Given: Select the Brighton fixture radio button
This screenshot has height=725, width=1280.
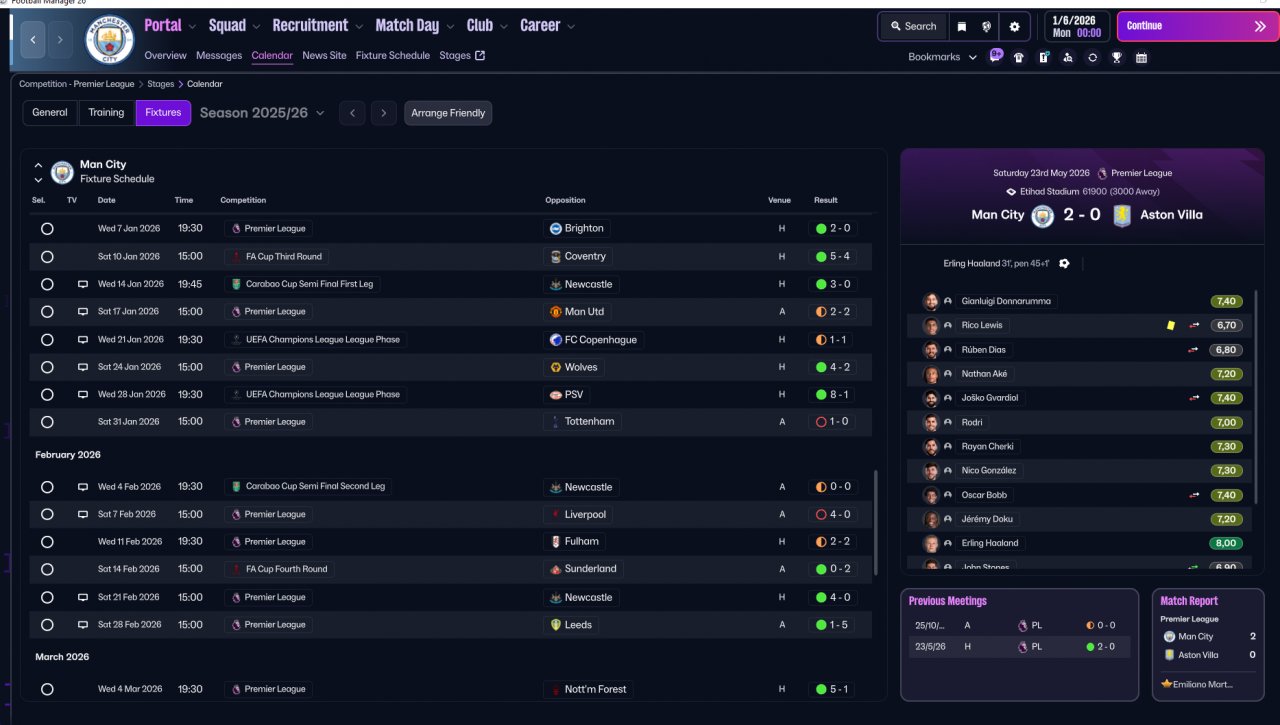Looking at the screenshot, I should tap(47, 229).
